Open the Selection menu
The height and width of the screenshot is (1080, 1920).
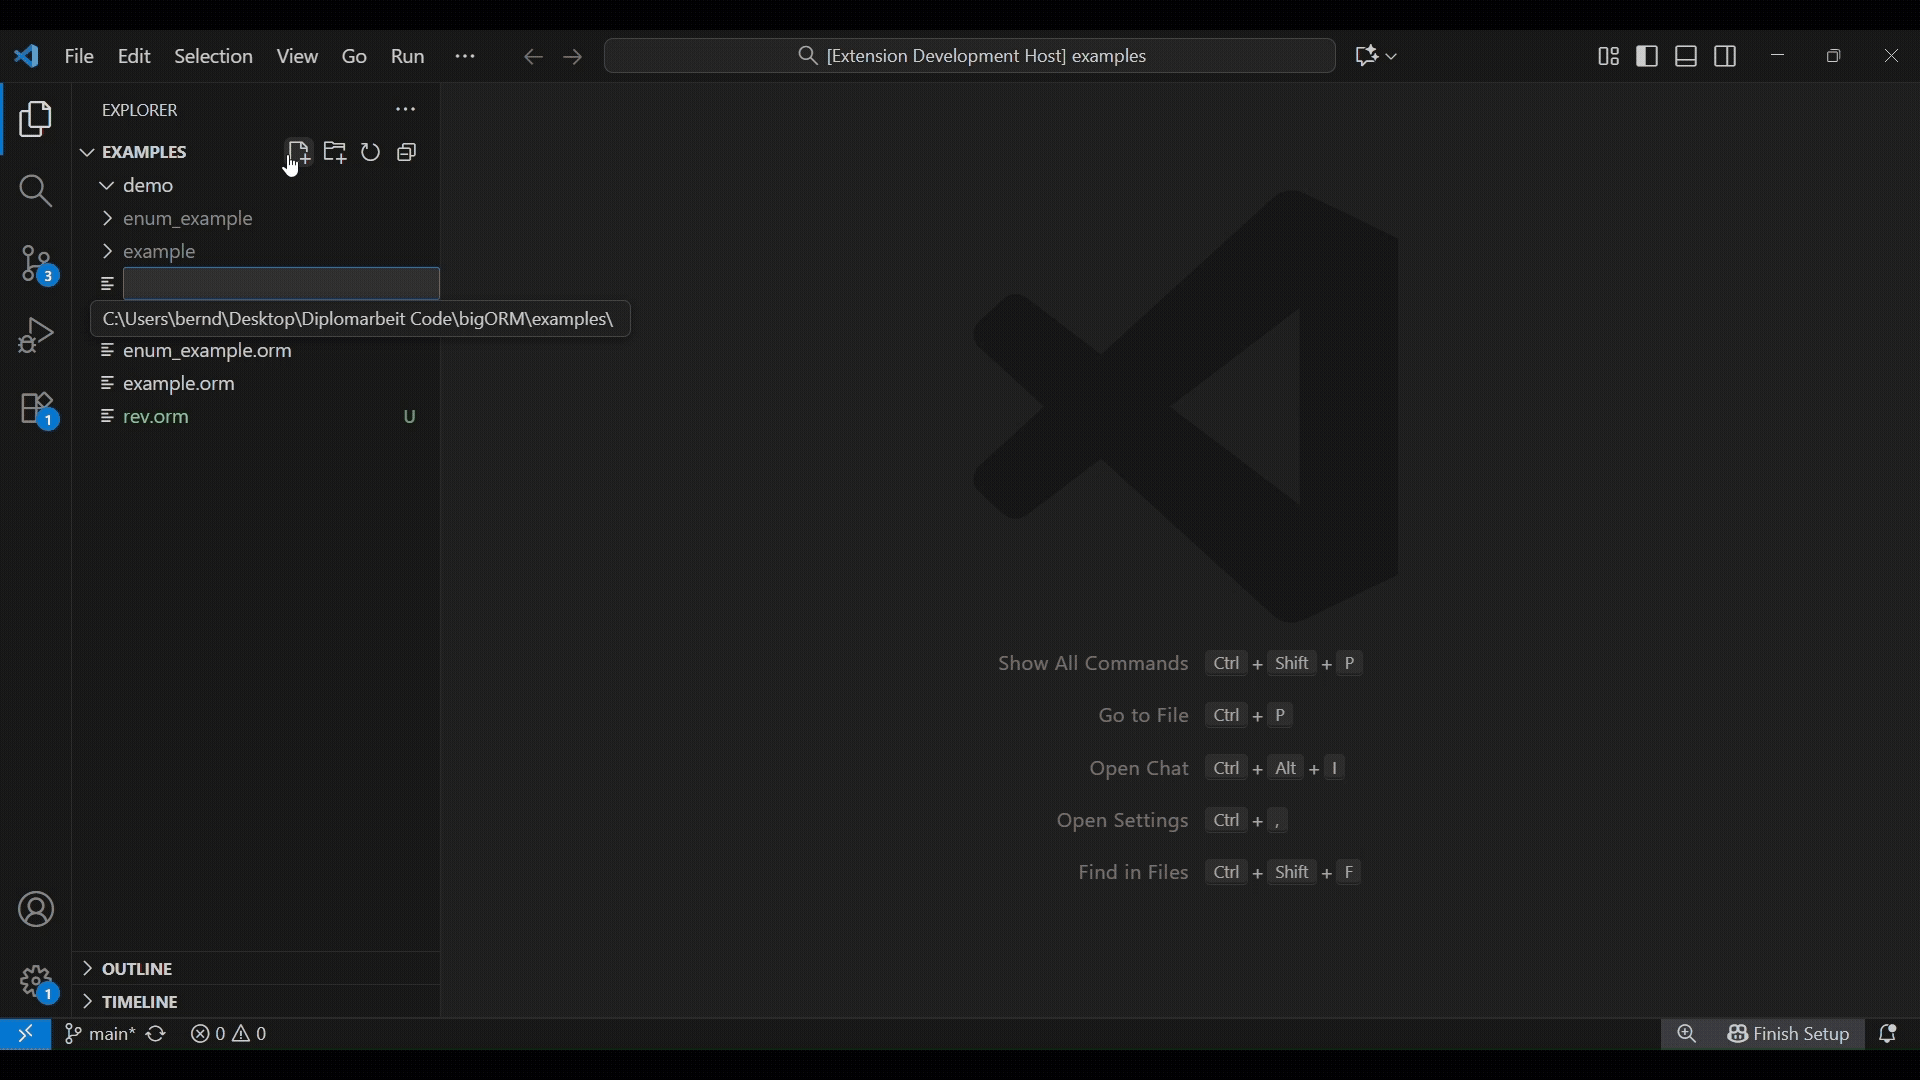pos(213,57)
